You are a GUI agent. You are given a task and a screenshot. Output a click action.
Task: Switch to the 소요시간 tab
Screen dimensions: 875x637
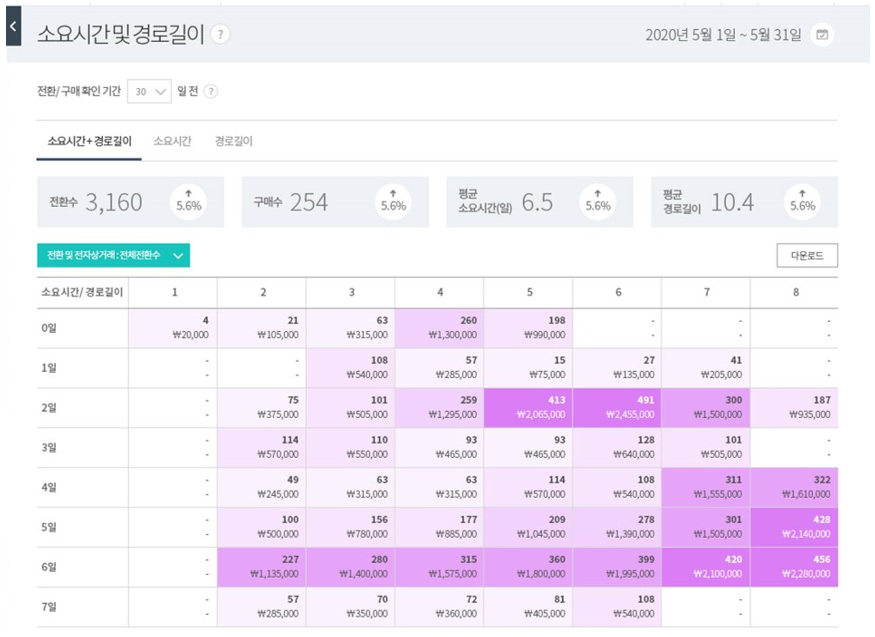[x=172, y=142]
